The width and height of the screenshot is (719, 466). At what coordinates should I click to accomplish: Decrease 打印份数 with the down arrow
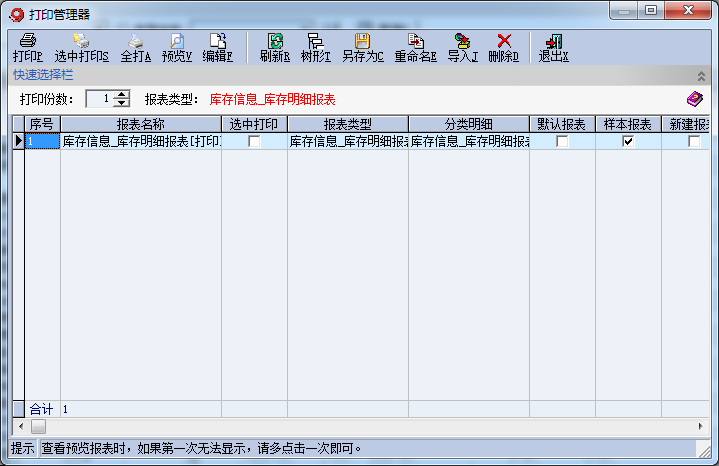coord(123,103)
